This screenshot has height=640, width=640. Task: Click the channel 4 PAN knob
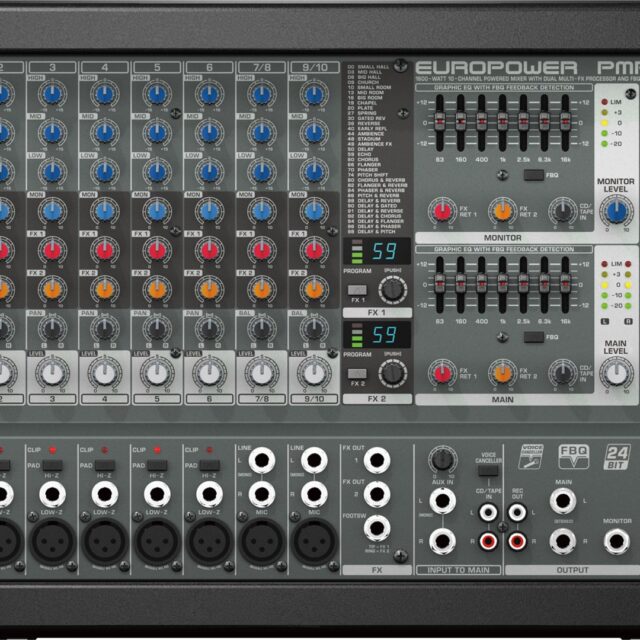pos(104,327)
